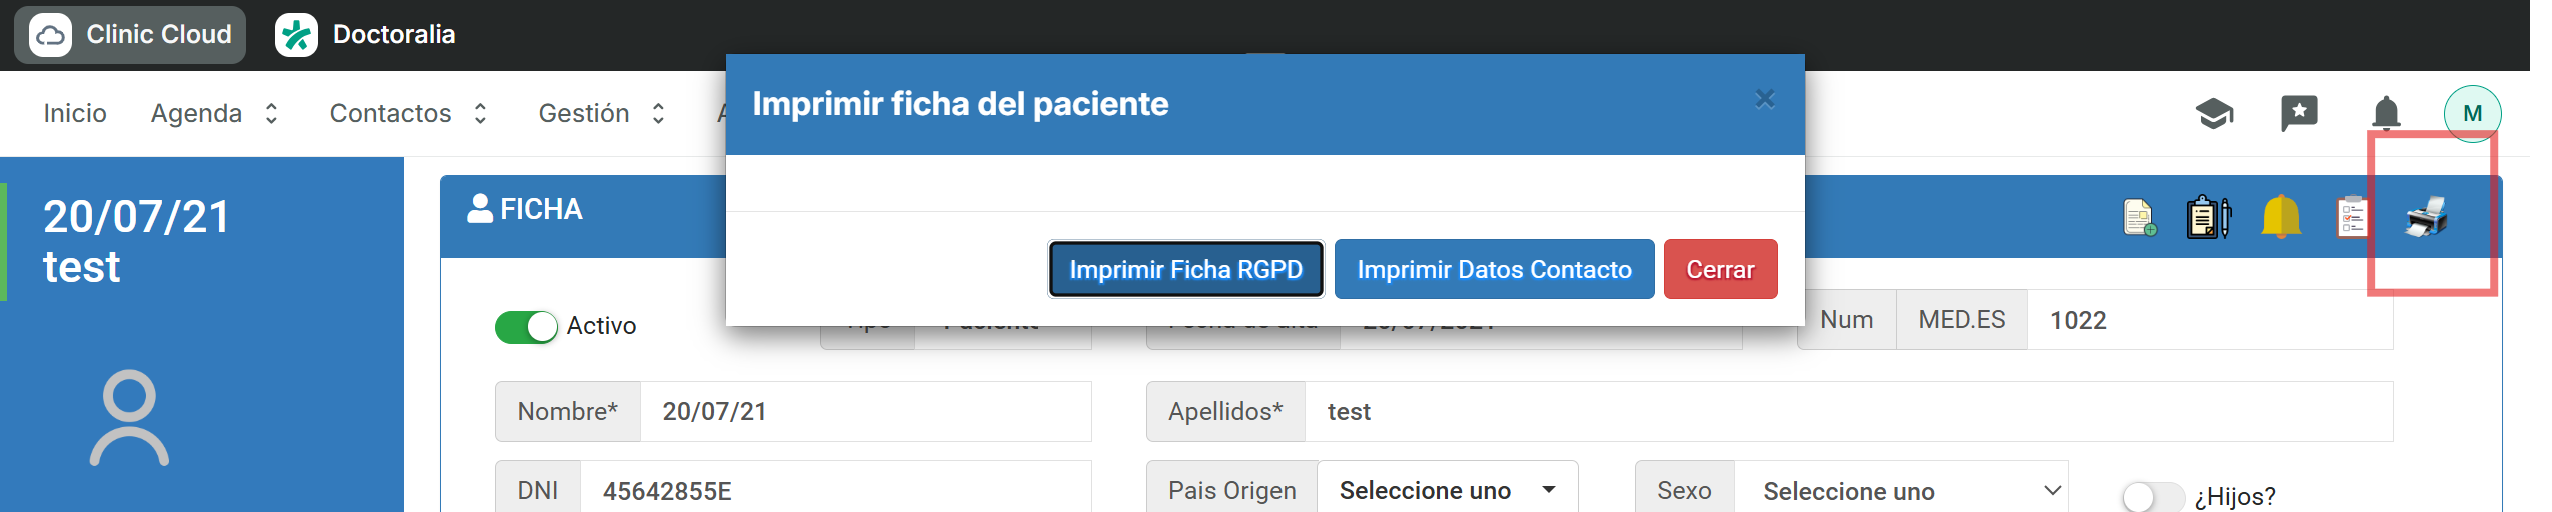Enable the ¿Hijos? toggle
Image resolution: width=2552 pixels, height=512 pixels.
2152,496
